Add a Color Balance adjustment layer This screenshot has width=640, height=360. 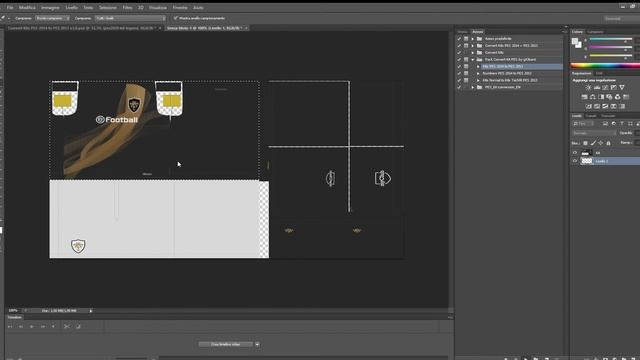coord(593,97)
